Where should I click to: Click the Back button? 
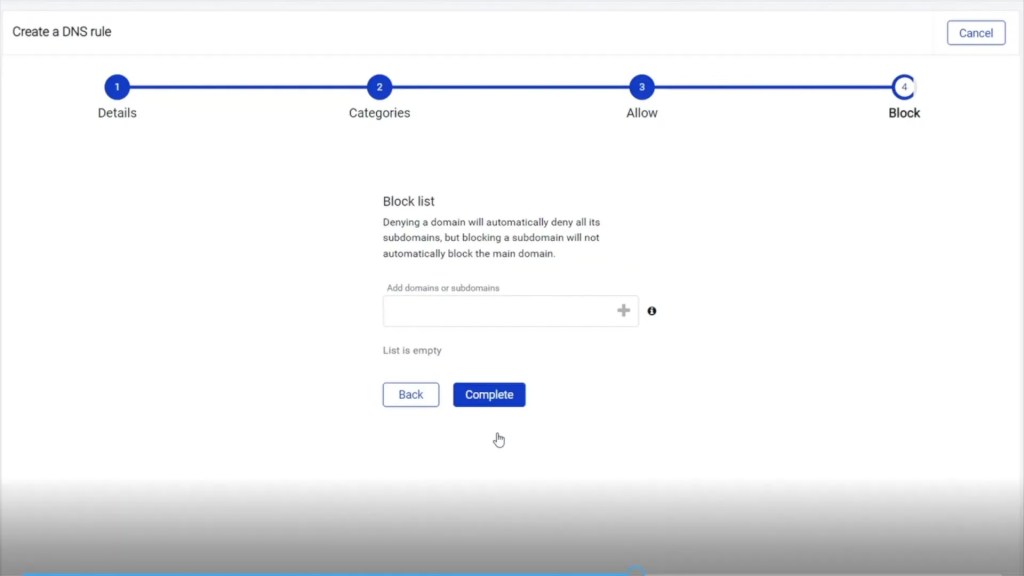pos(411,394)
